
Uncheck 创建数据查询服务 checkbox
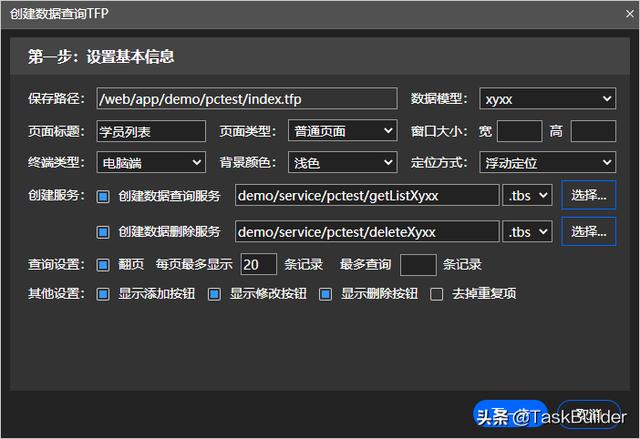[103, 197]
